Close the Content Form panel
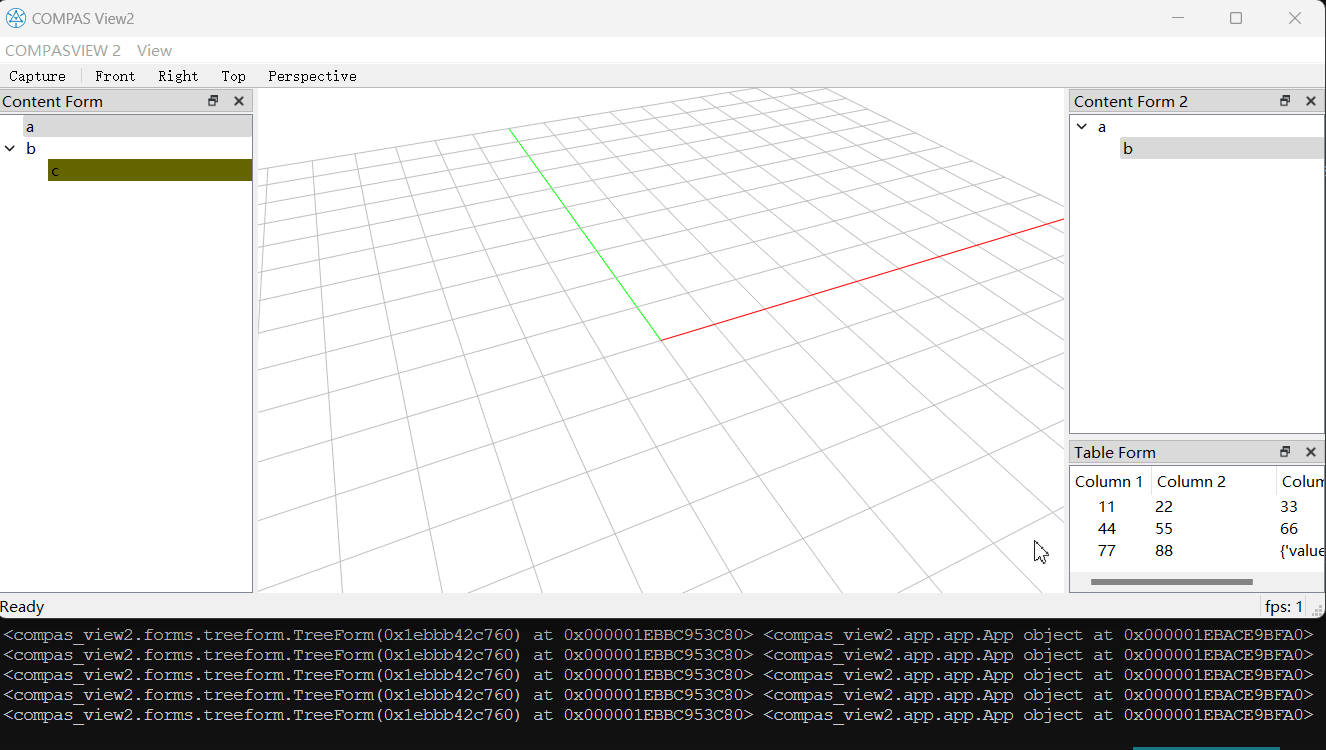This screenshot has height=750, width=1326. pos(239,100)
